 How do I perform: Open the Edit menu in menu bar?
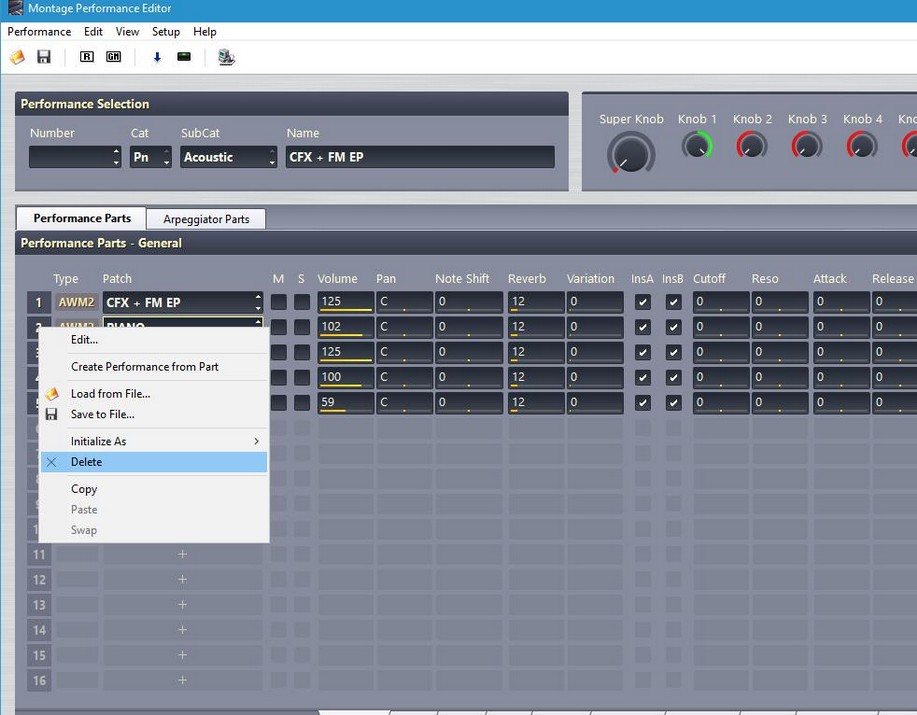[93, 32]
